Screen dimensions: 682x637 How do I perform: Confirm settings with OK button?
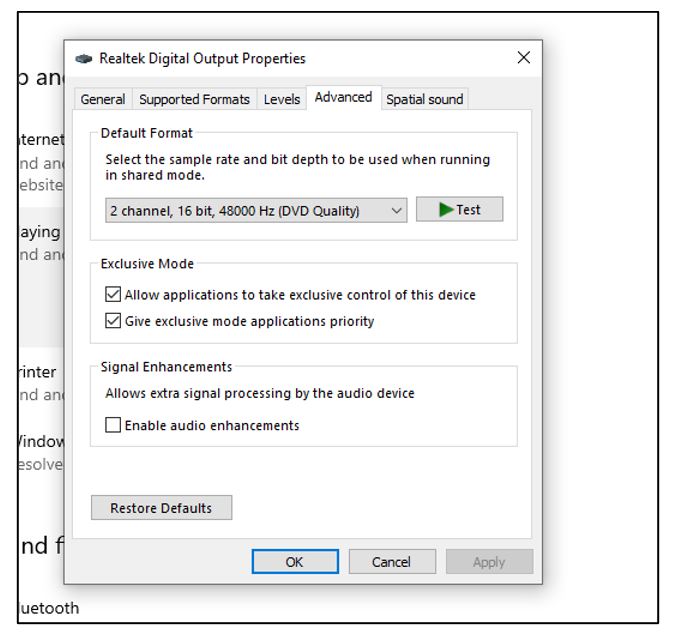tap(295, 562)
